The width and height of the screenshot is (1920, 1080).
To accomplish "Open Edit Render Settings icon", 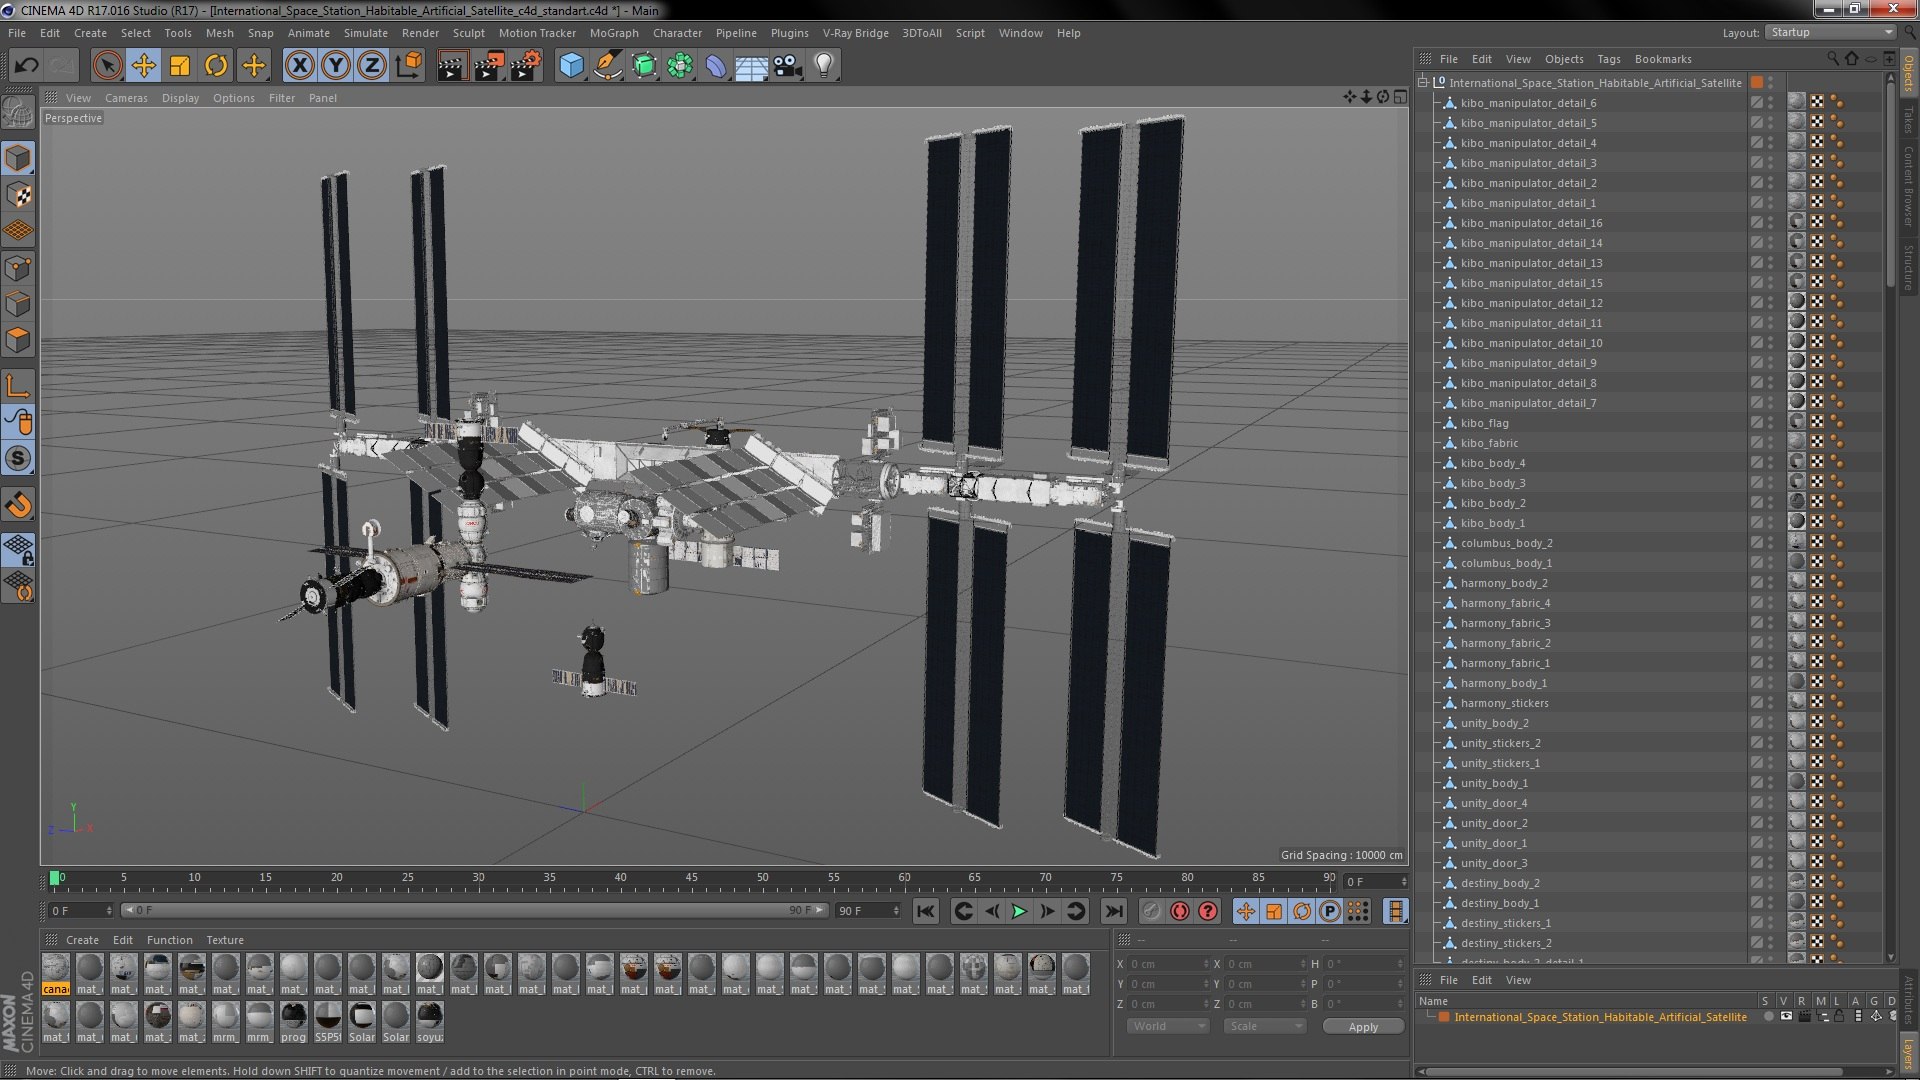I will coord(526,66).
